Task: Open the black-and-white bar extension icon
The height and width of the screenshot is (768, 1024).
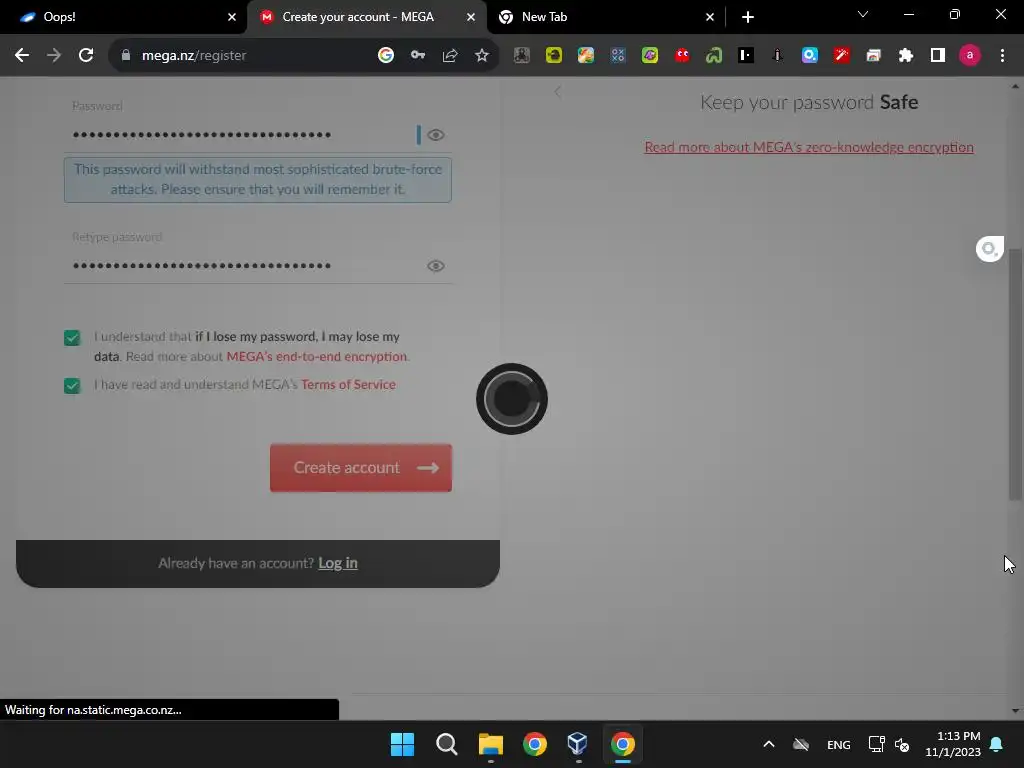Action: click(746, 56)
